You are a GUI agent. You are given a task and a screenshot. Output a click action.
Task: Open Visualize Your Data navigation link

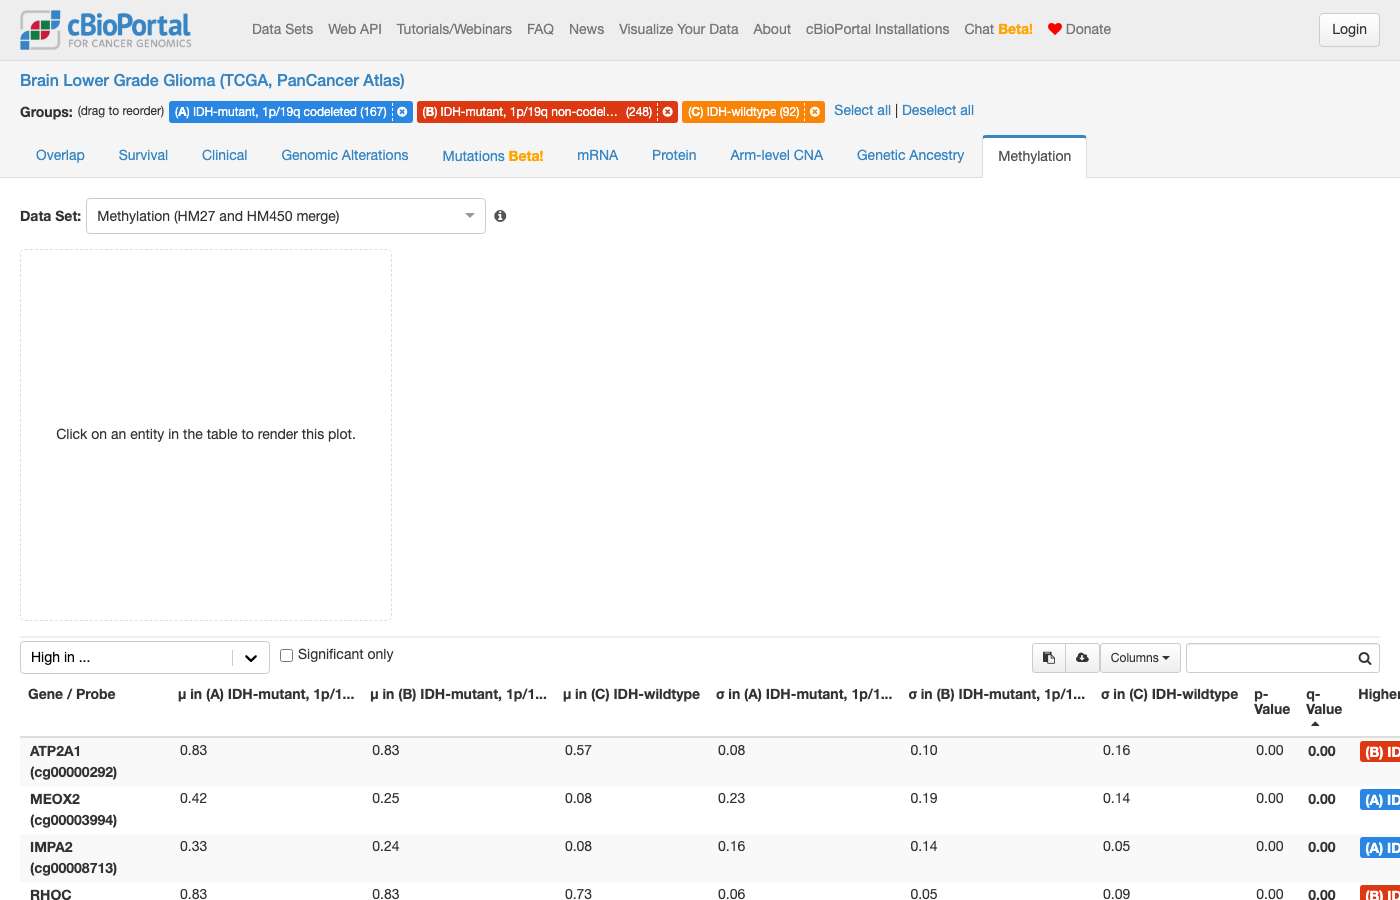678,29
